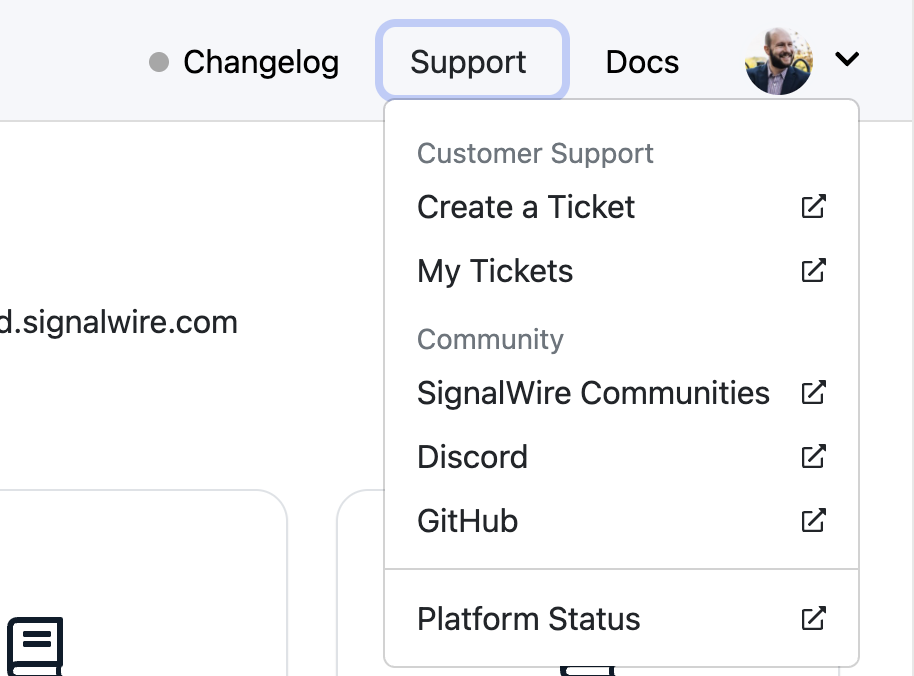Collapse the Support dropdown menu
Viewport: 914px width, 676px height.
(468, 62)
